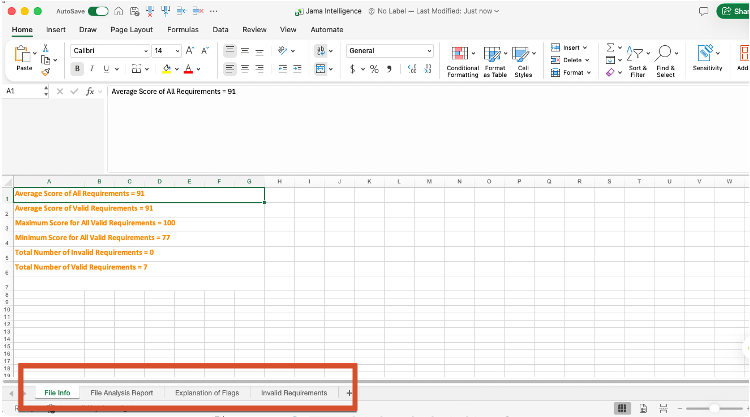Click the Decrease Indent icon

(x=283, y=69)
